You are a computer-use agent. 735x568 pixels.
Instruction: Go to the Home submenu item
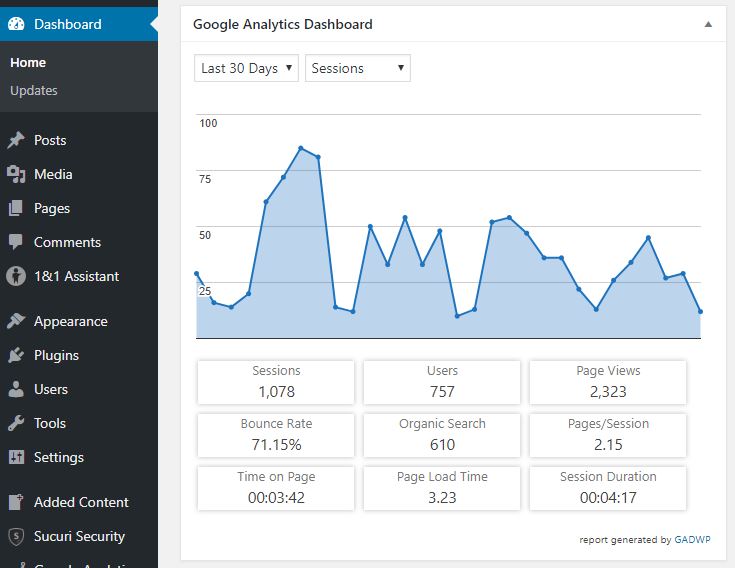28,62
